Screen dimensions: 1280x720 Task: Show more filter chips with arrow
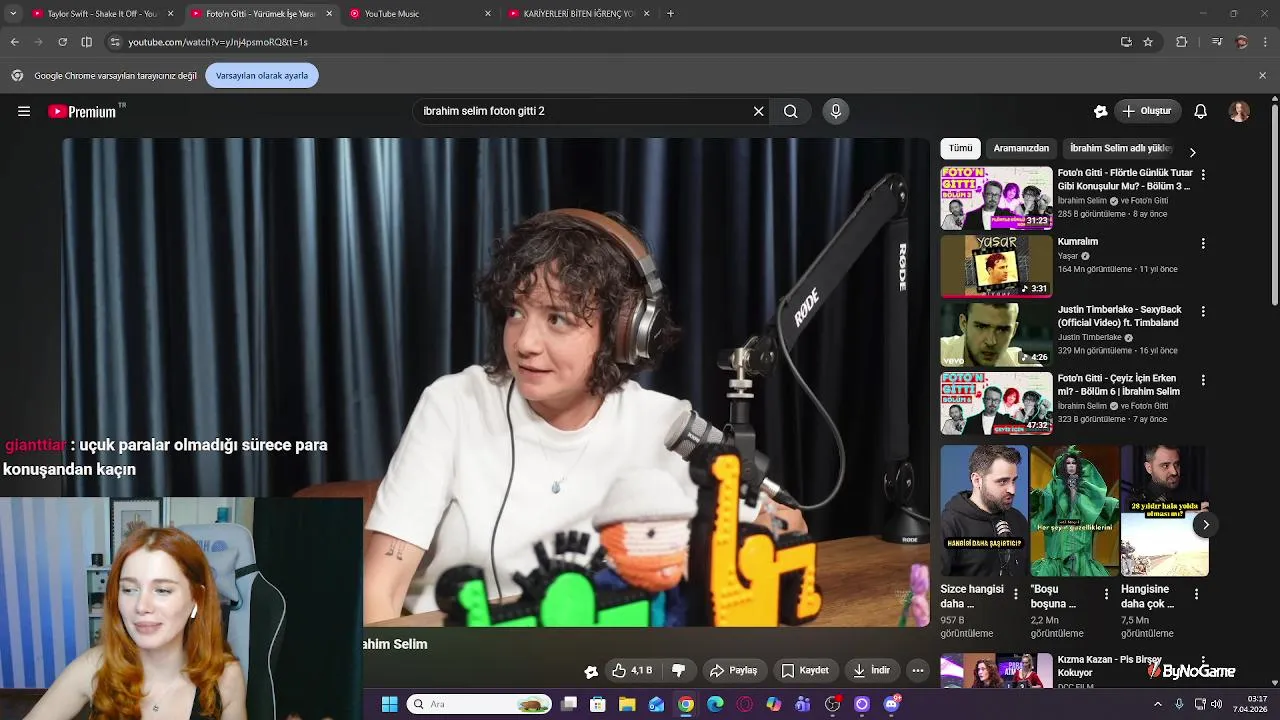pos(1192,152)
